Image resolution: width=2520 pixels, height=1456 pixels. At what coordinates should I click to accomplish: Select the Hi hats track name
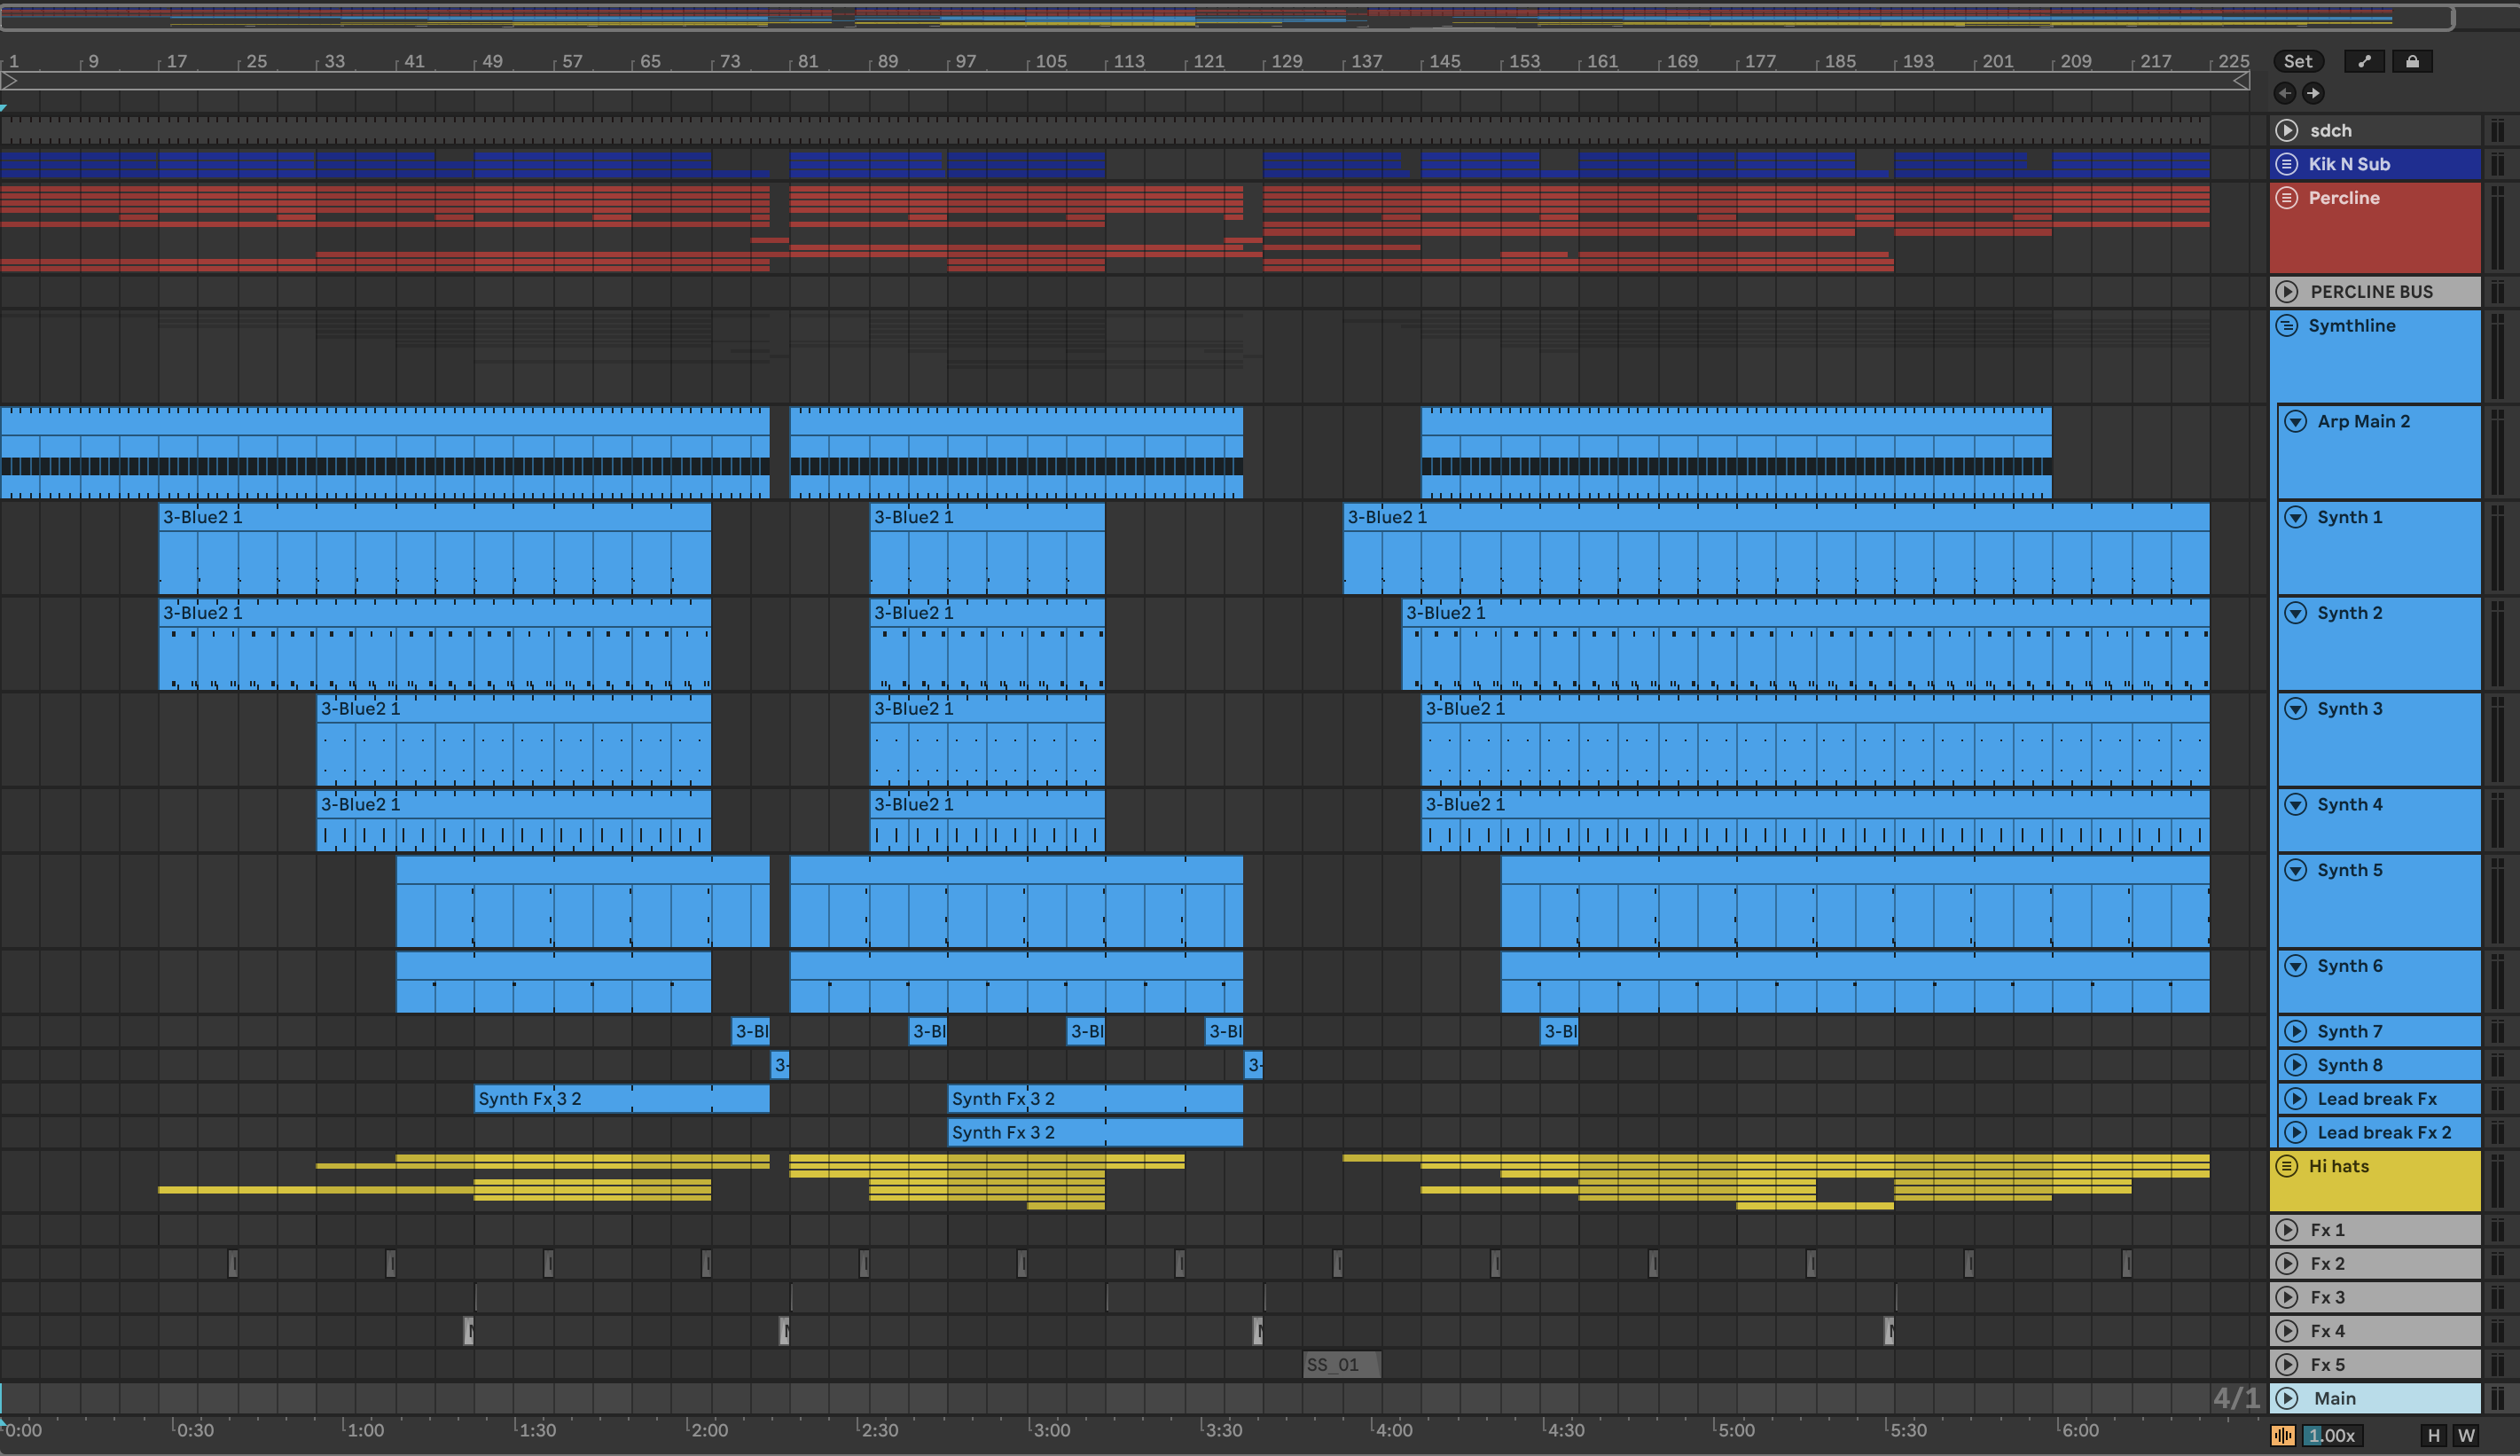(x=2339, y=1166)
